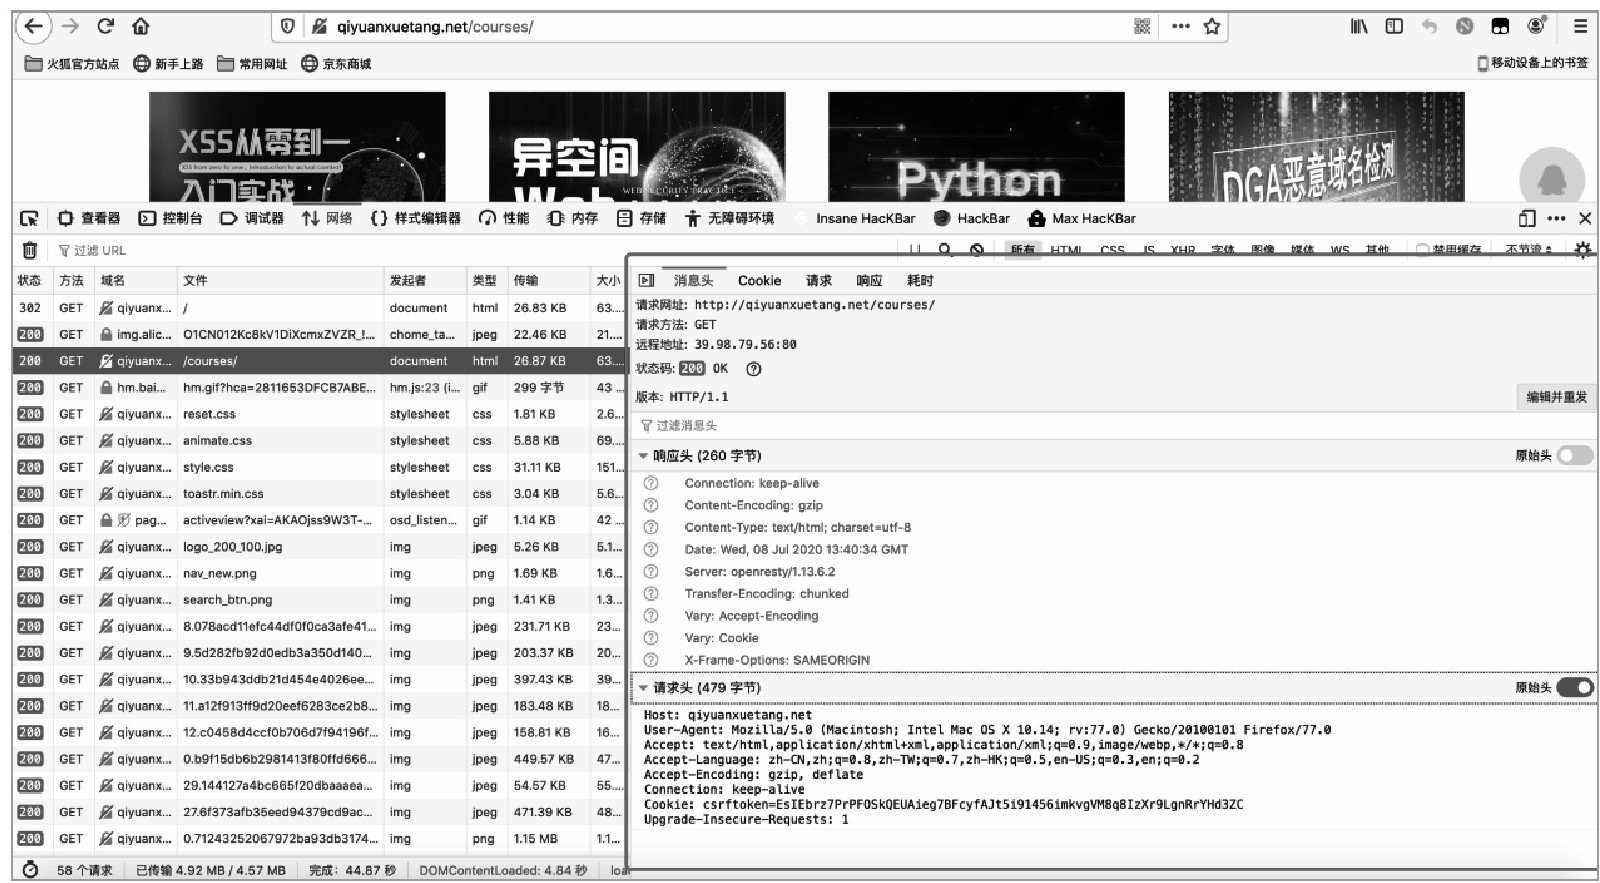
Task: Click the 编辑并重发 edit and resend button
Action: [1556, 397]
